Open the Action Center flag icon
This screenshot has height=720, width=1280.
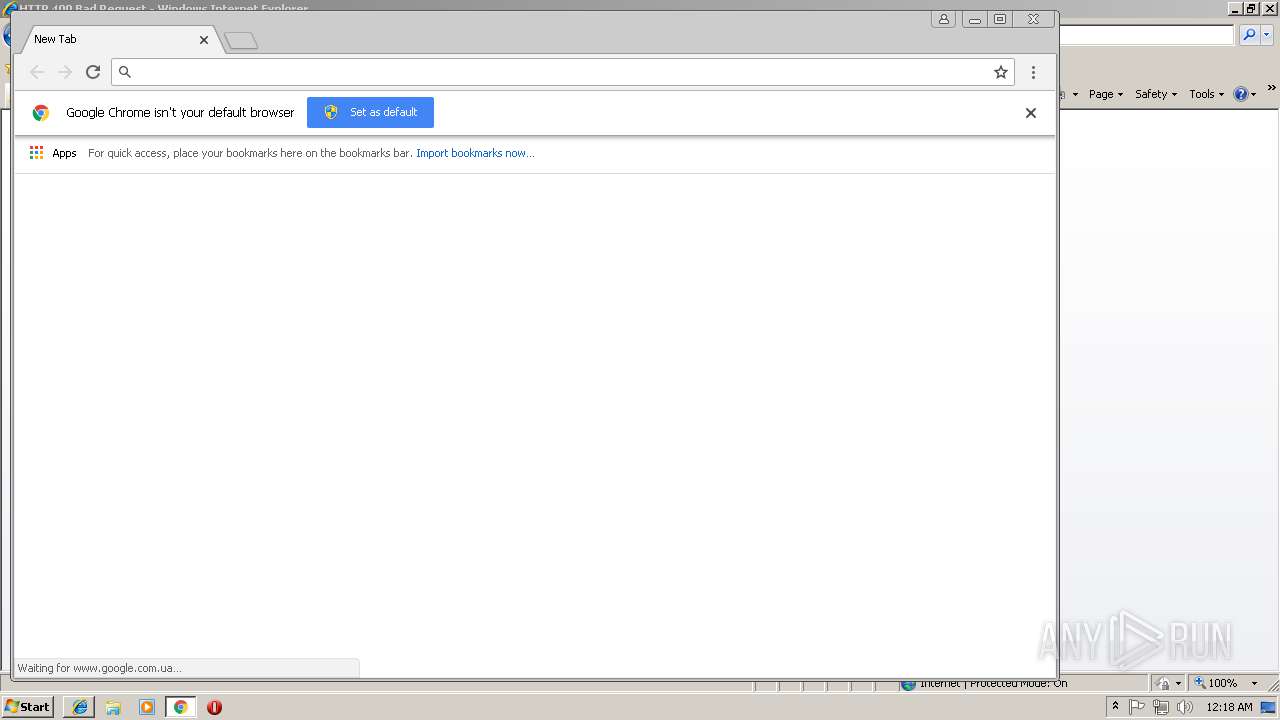tap(1137, 707)
